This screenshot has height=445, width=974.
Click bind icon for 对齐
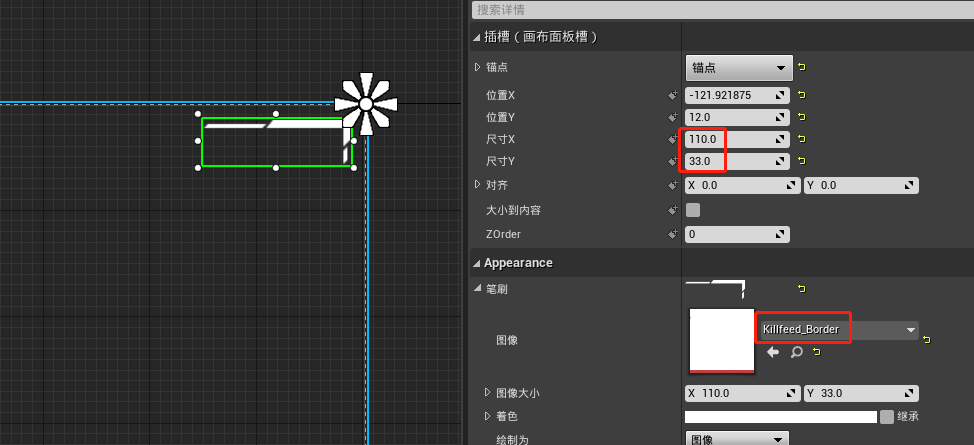(672, 185)
